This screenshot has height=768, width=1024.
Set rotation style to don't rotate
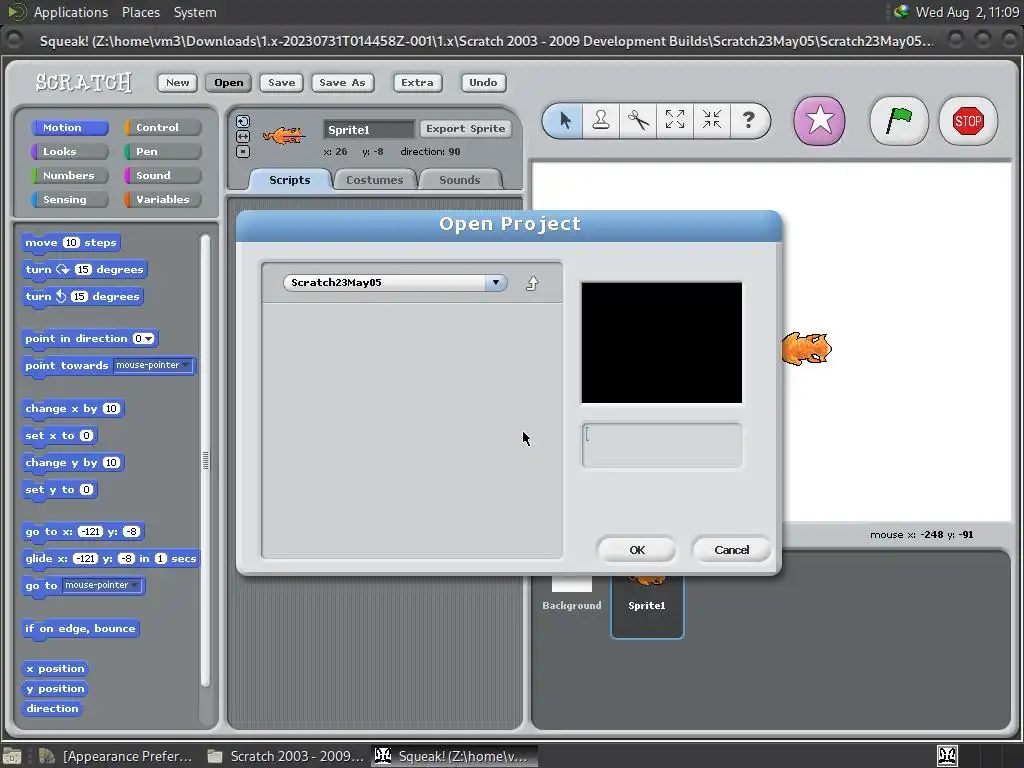click(x=242, y=152)
